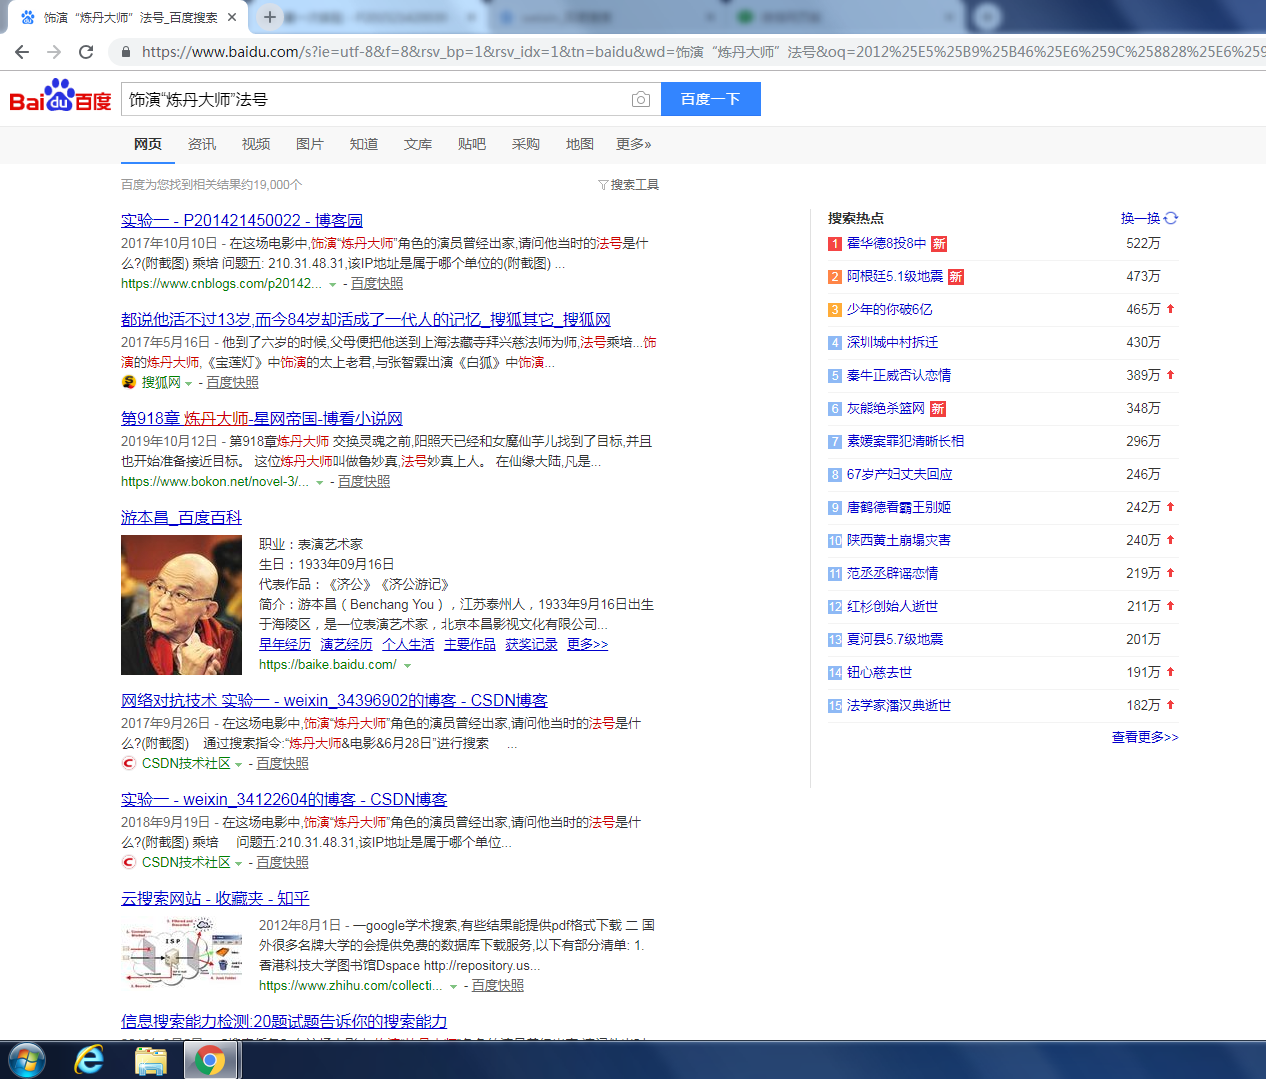Open 更多» category menu
Image resolution: width=1266 pixels, height=1079 pixels.
634,144
